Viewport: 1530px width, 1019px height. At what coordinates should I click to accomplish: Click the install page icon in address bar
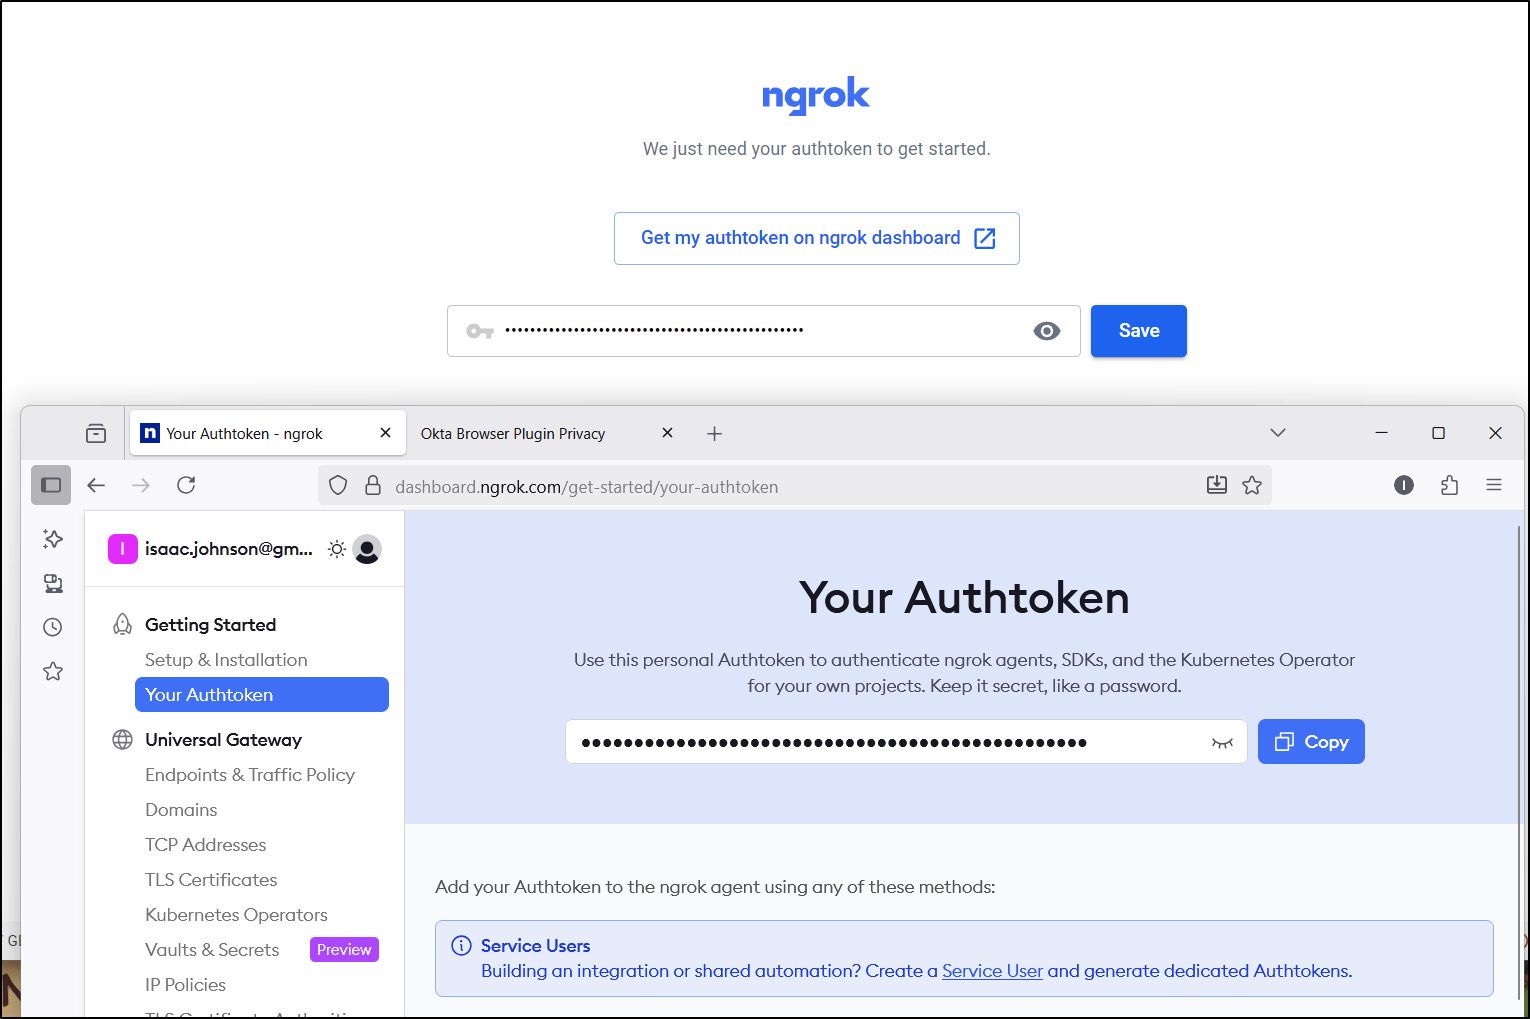click(1216, 486)
